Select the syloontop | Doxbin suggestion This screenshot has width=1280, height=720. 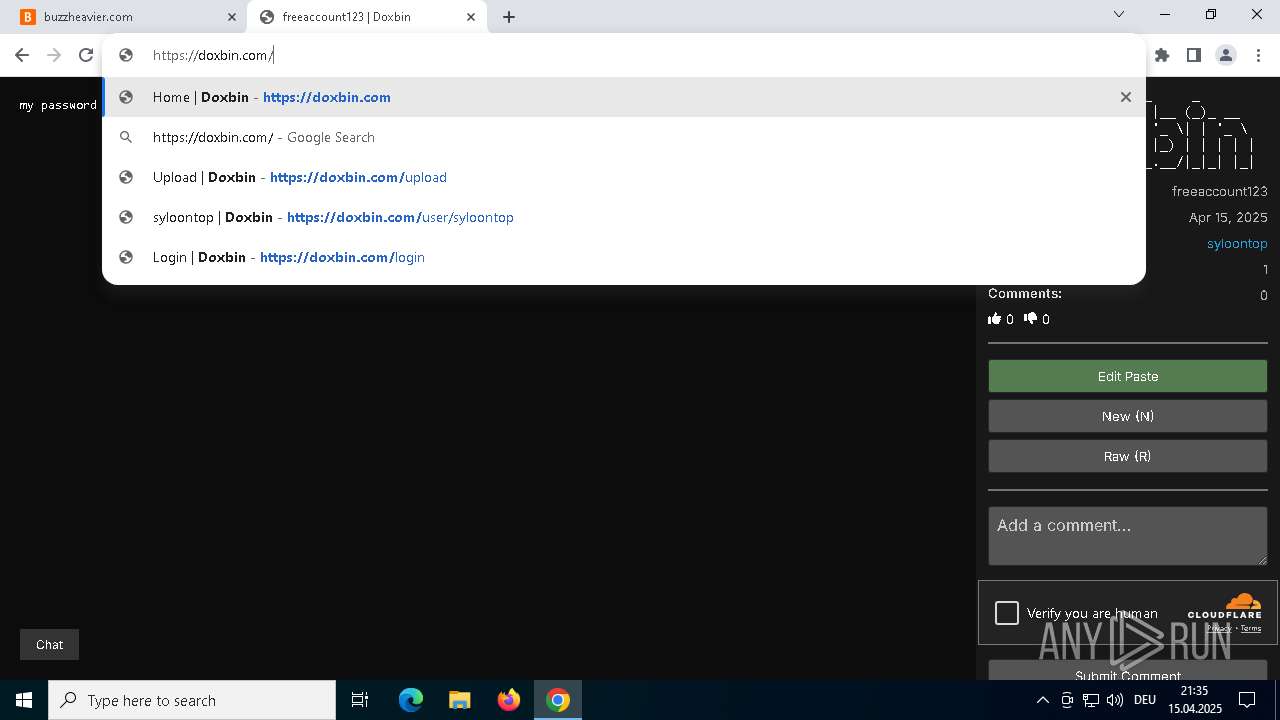click(x=624, y=217)
